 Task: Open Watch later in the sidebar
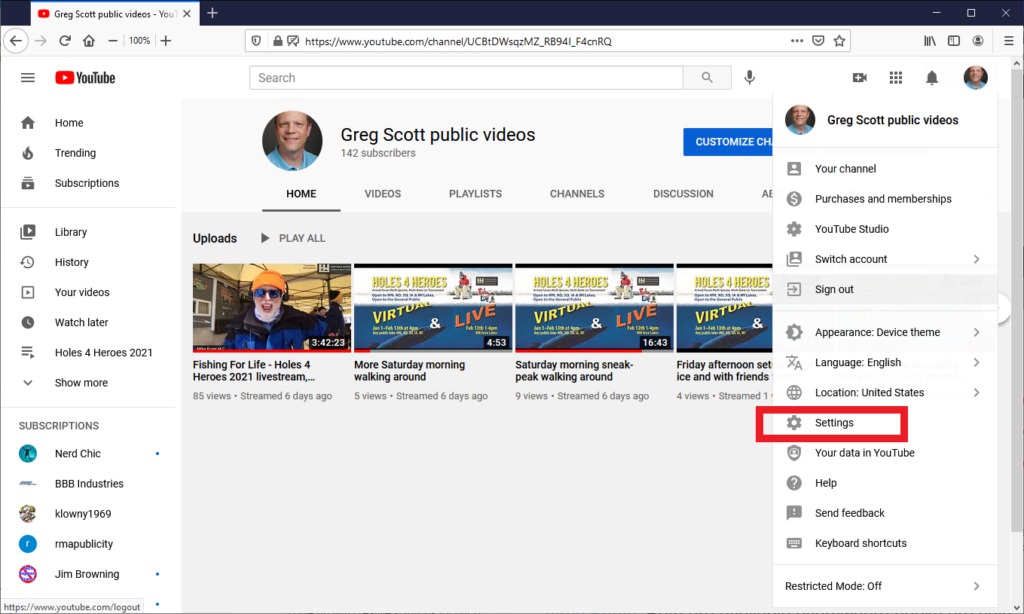(89, 322)
